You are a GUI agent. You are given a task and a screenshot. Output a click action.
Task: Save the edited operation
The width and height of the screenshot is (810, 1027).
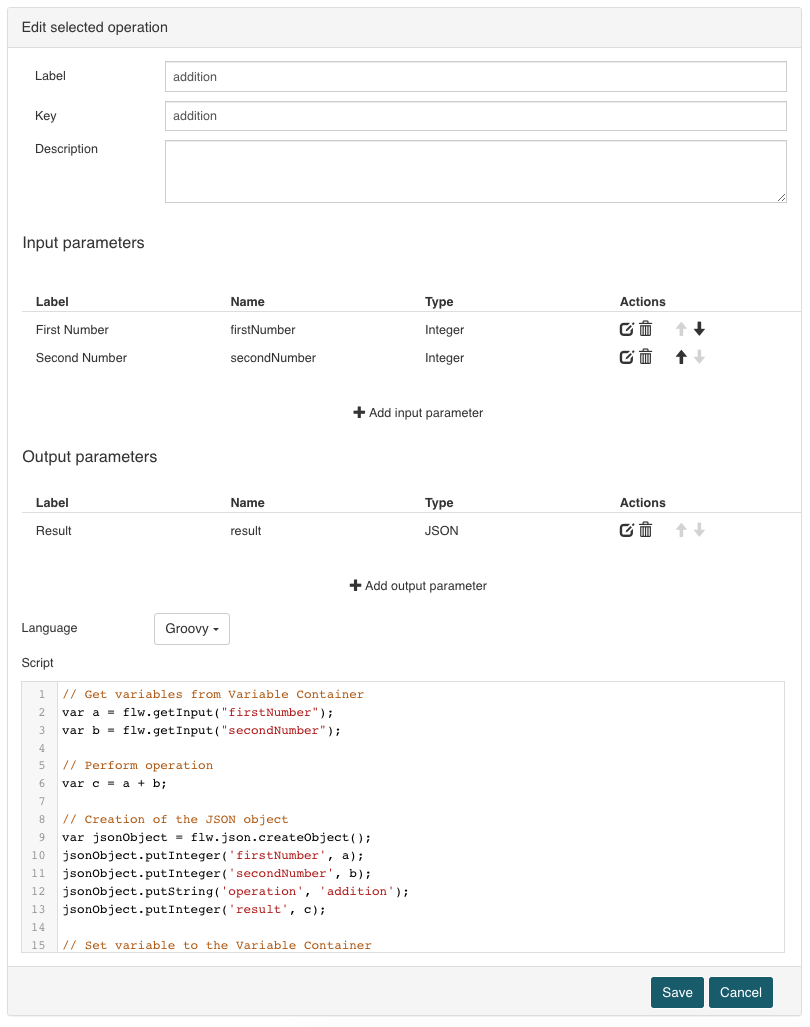pos(677,992)
